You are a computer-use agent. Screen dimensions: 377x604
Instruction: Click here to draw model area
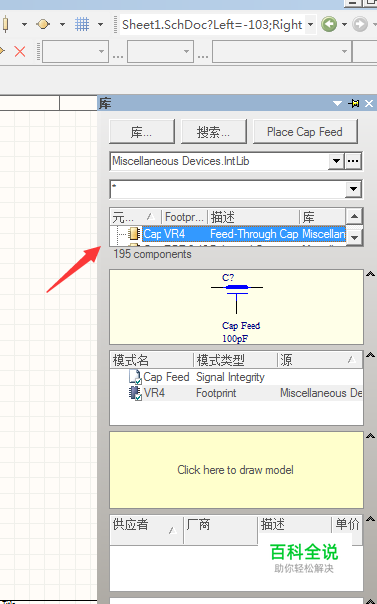(x=236, y=470)
